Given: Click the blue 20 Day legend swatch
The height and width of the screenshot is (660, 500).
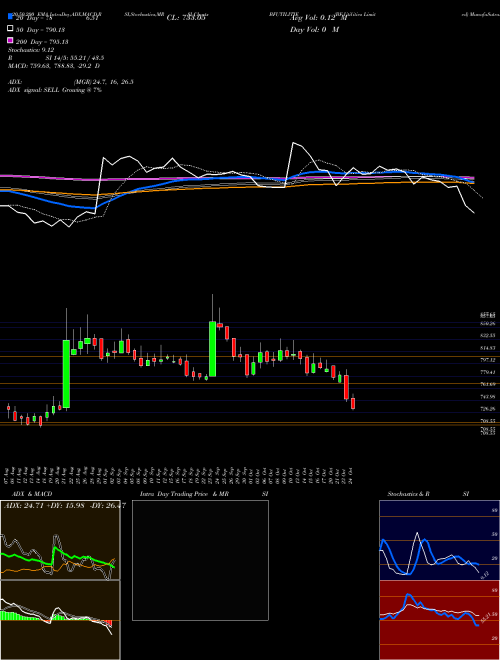Looking at the screenshot, I should (x=10, y=17).
